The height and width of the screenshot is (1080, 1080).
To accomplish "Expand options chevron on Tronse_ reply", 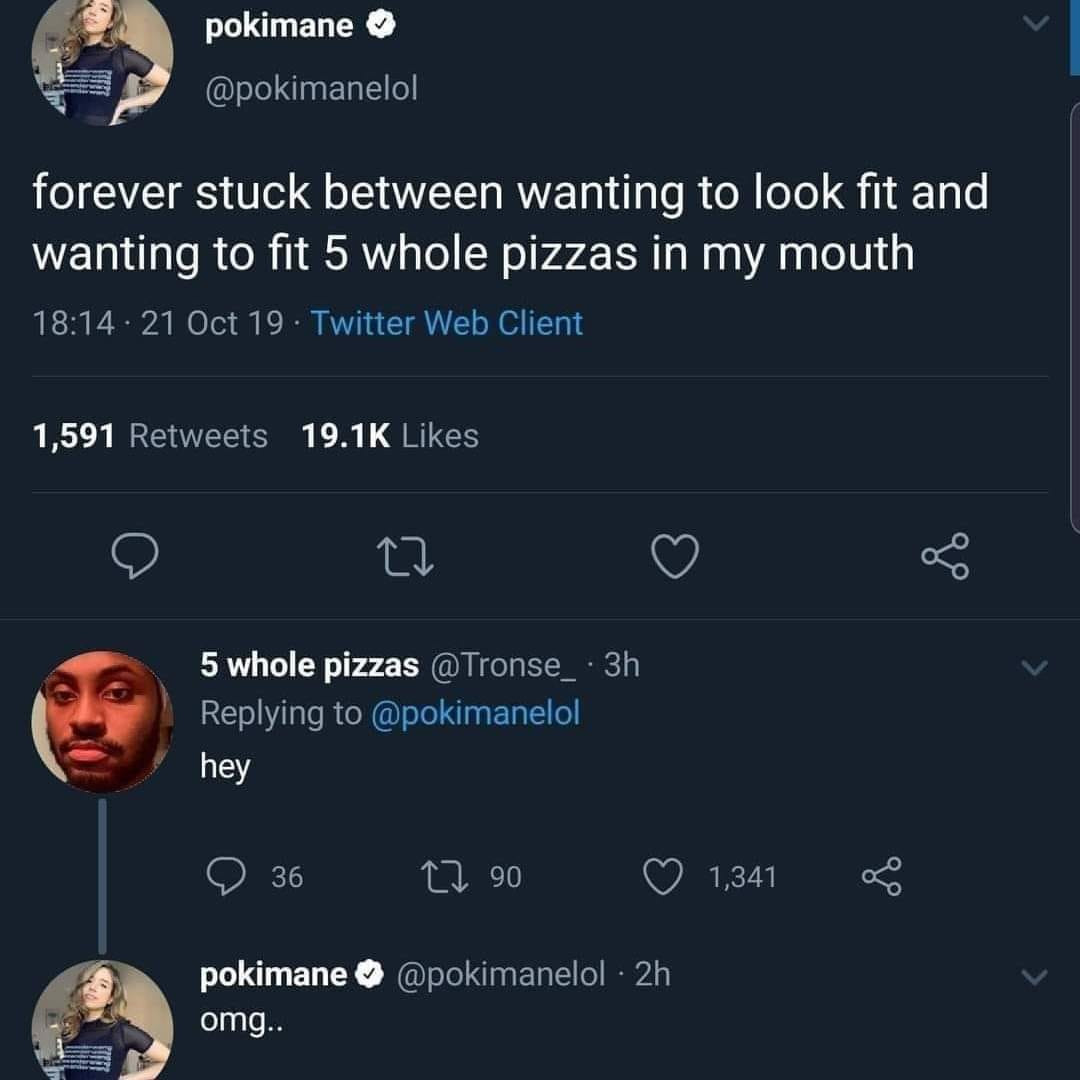I will (x=1035, y=667).
